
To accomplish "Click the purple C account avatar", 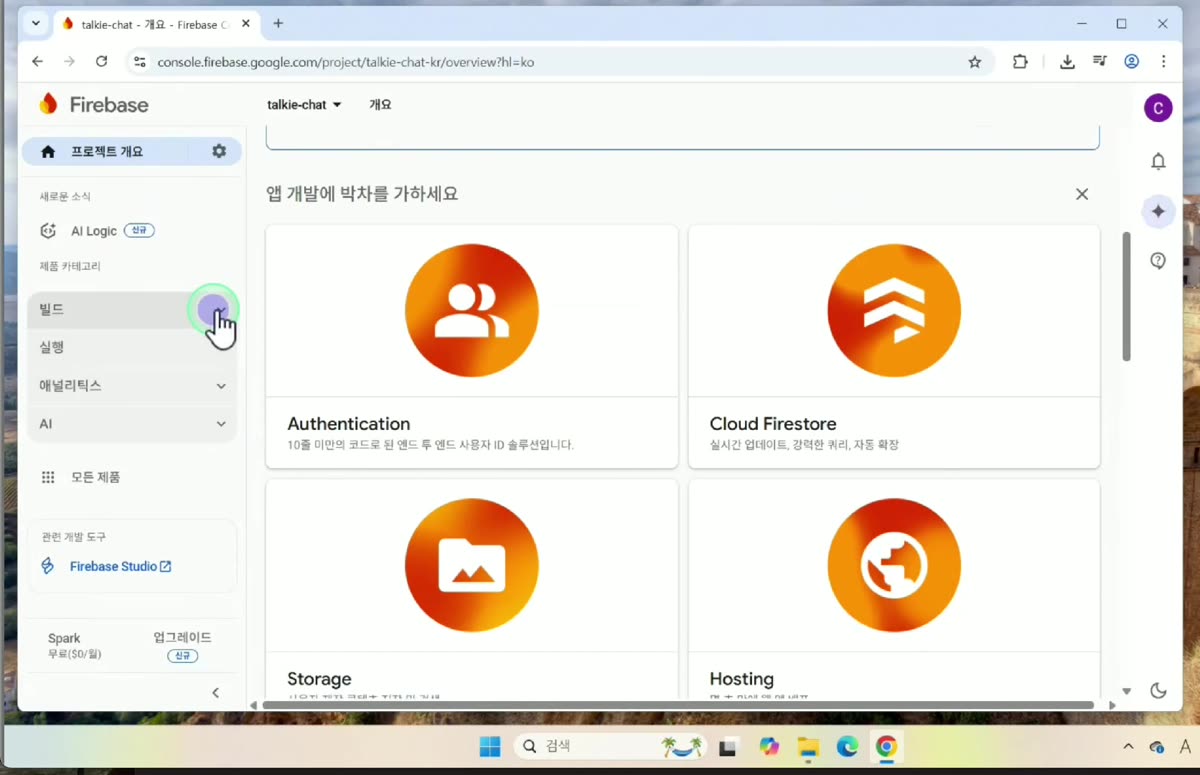I will click(1158, 108).
